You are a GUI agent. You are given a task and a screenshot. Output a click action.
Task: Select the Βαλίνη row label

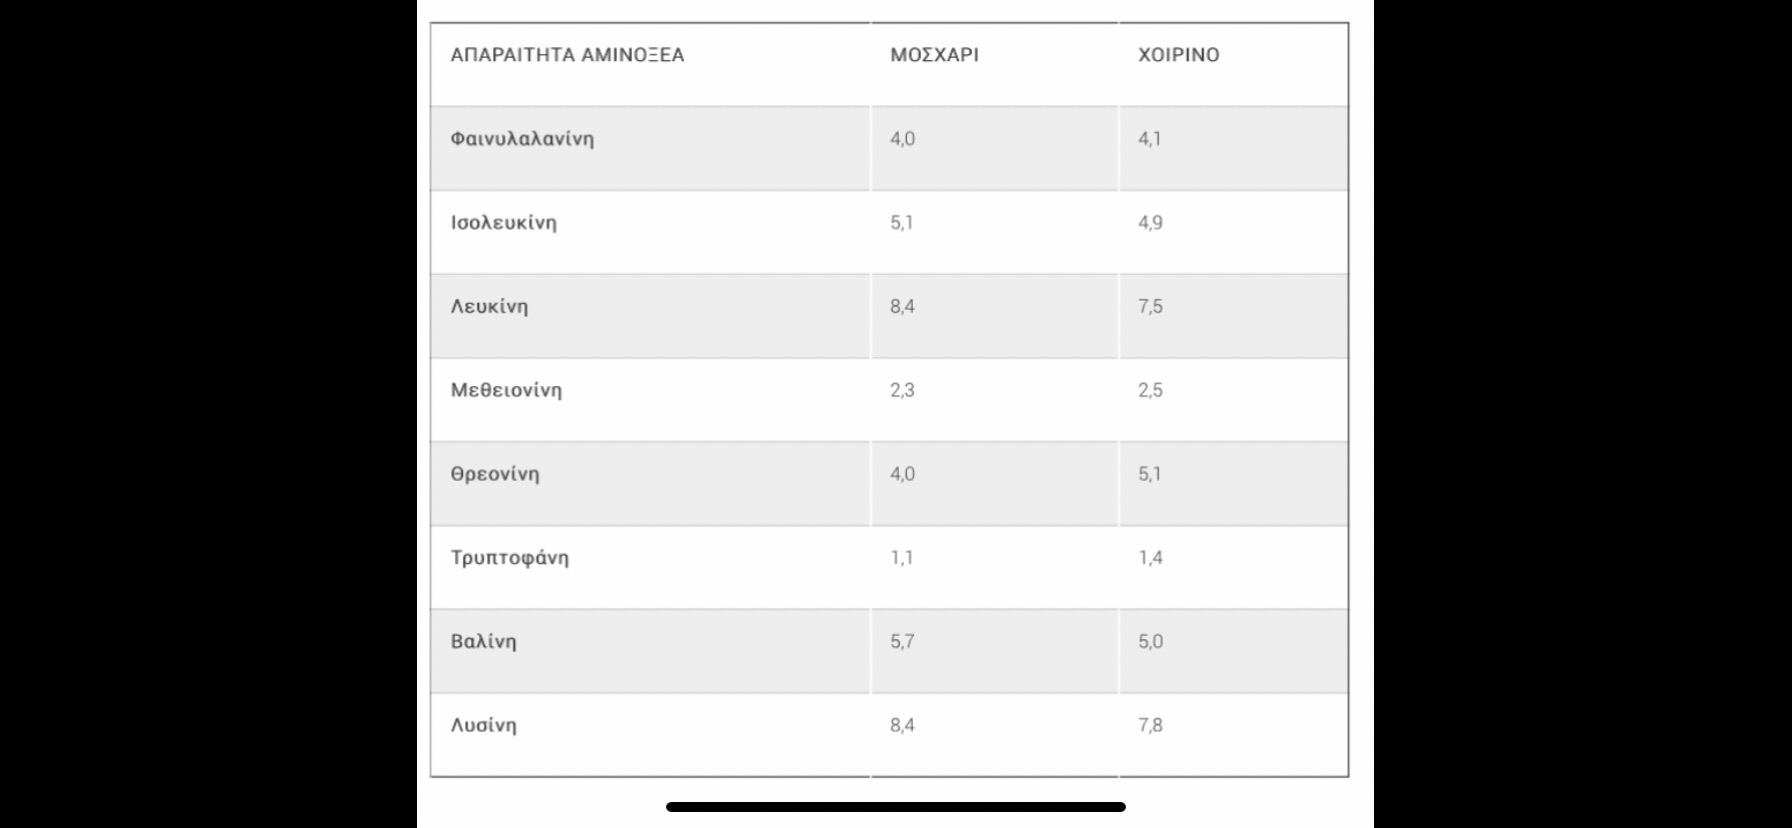[483, 642]
